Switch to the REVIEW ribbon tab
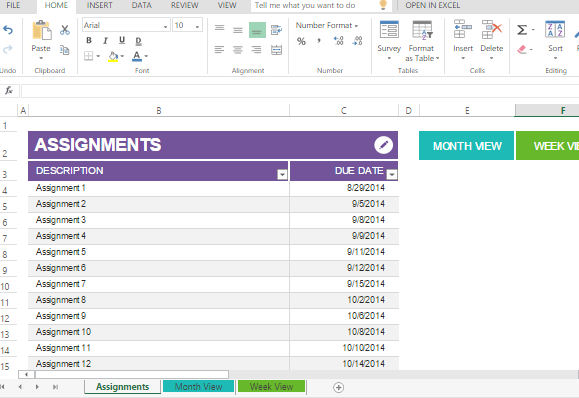This screenshot has width=579, height=398. [x=185, y=6]
